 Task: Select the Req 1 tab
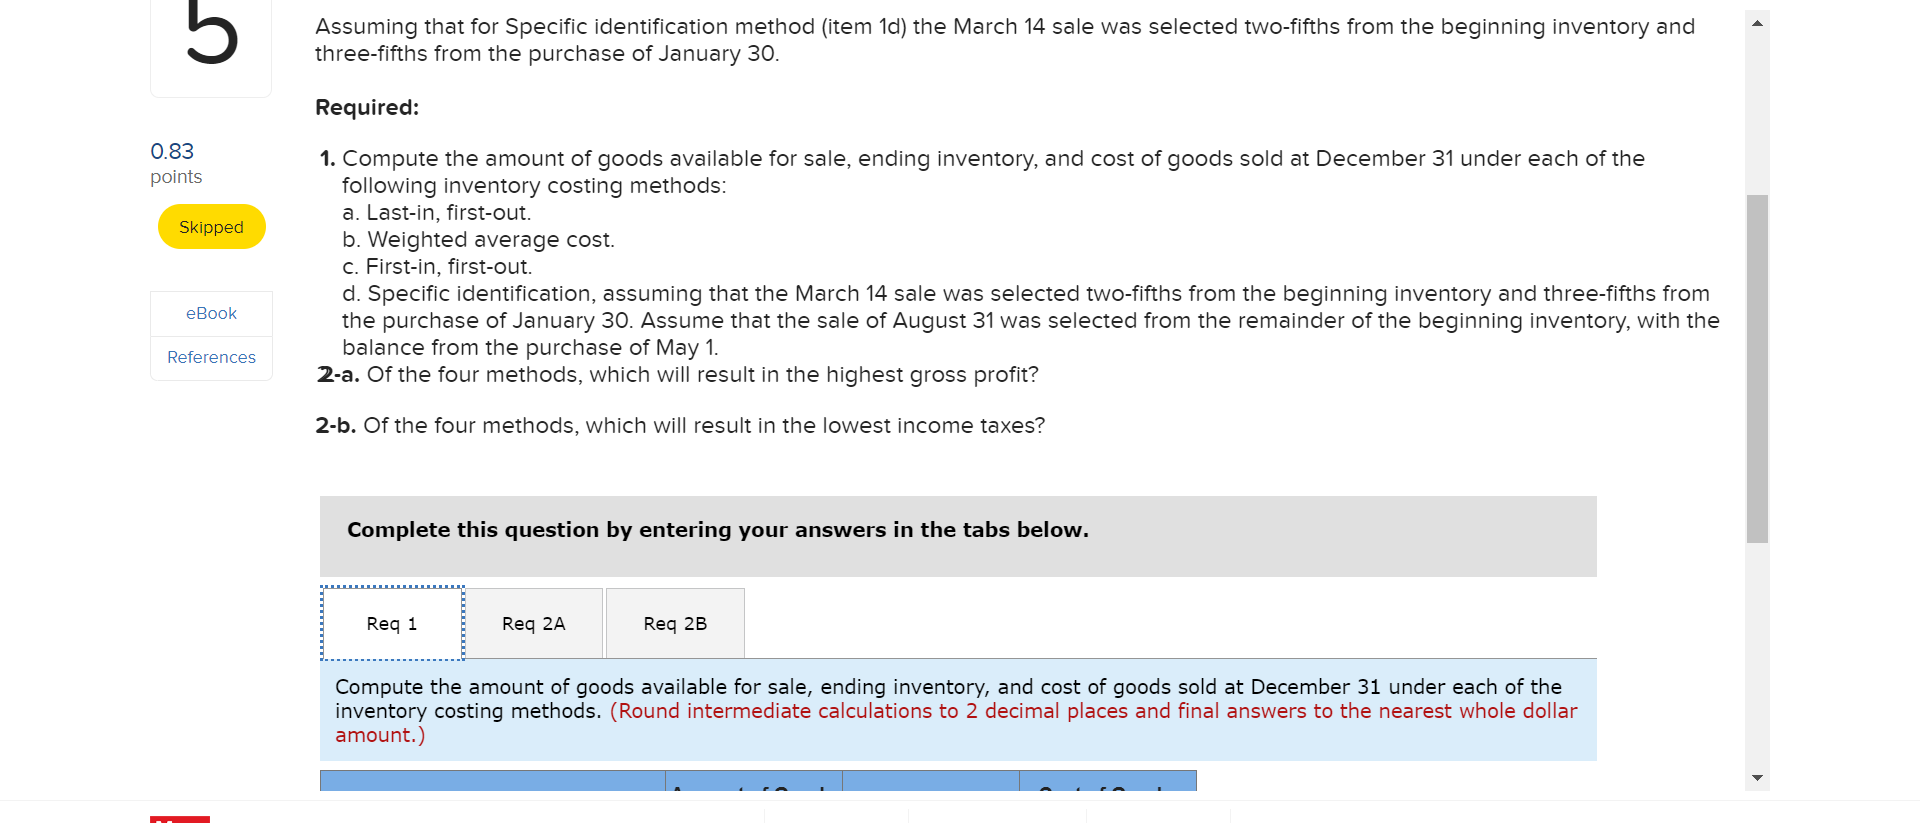click(x=391, y=623)
